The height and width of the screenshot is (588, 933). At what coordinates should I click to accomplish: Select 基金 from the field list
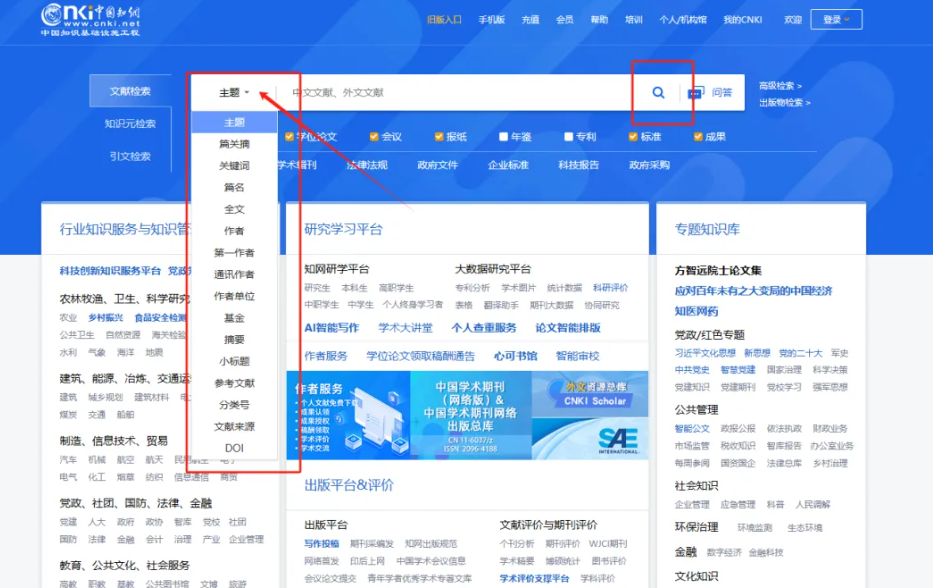[x=234, y=318]
